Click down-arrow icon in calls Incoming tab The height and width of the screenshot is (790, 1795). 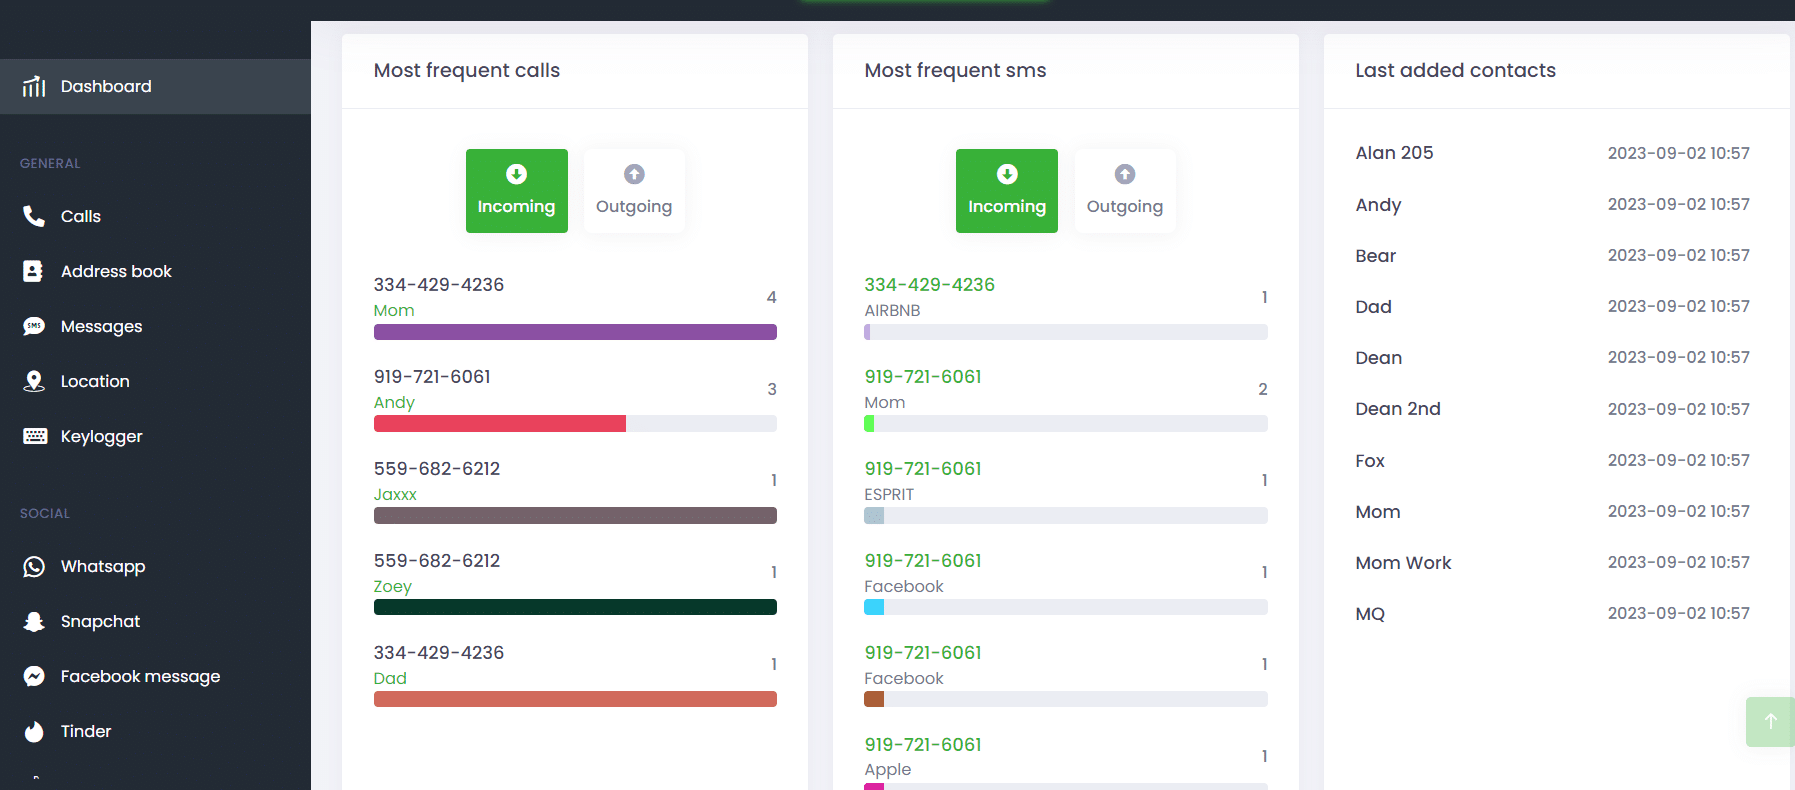[x=516, y=174]
